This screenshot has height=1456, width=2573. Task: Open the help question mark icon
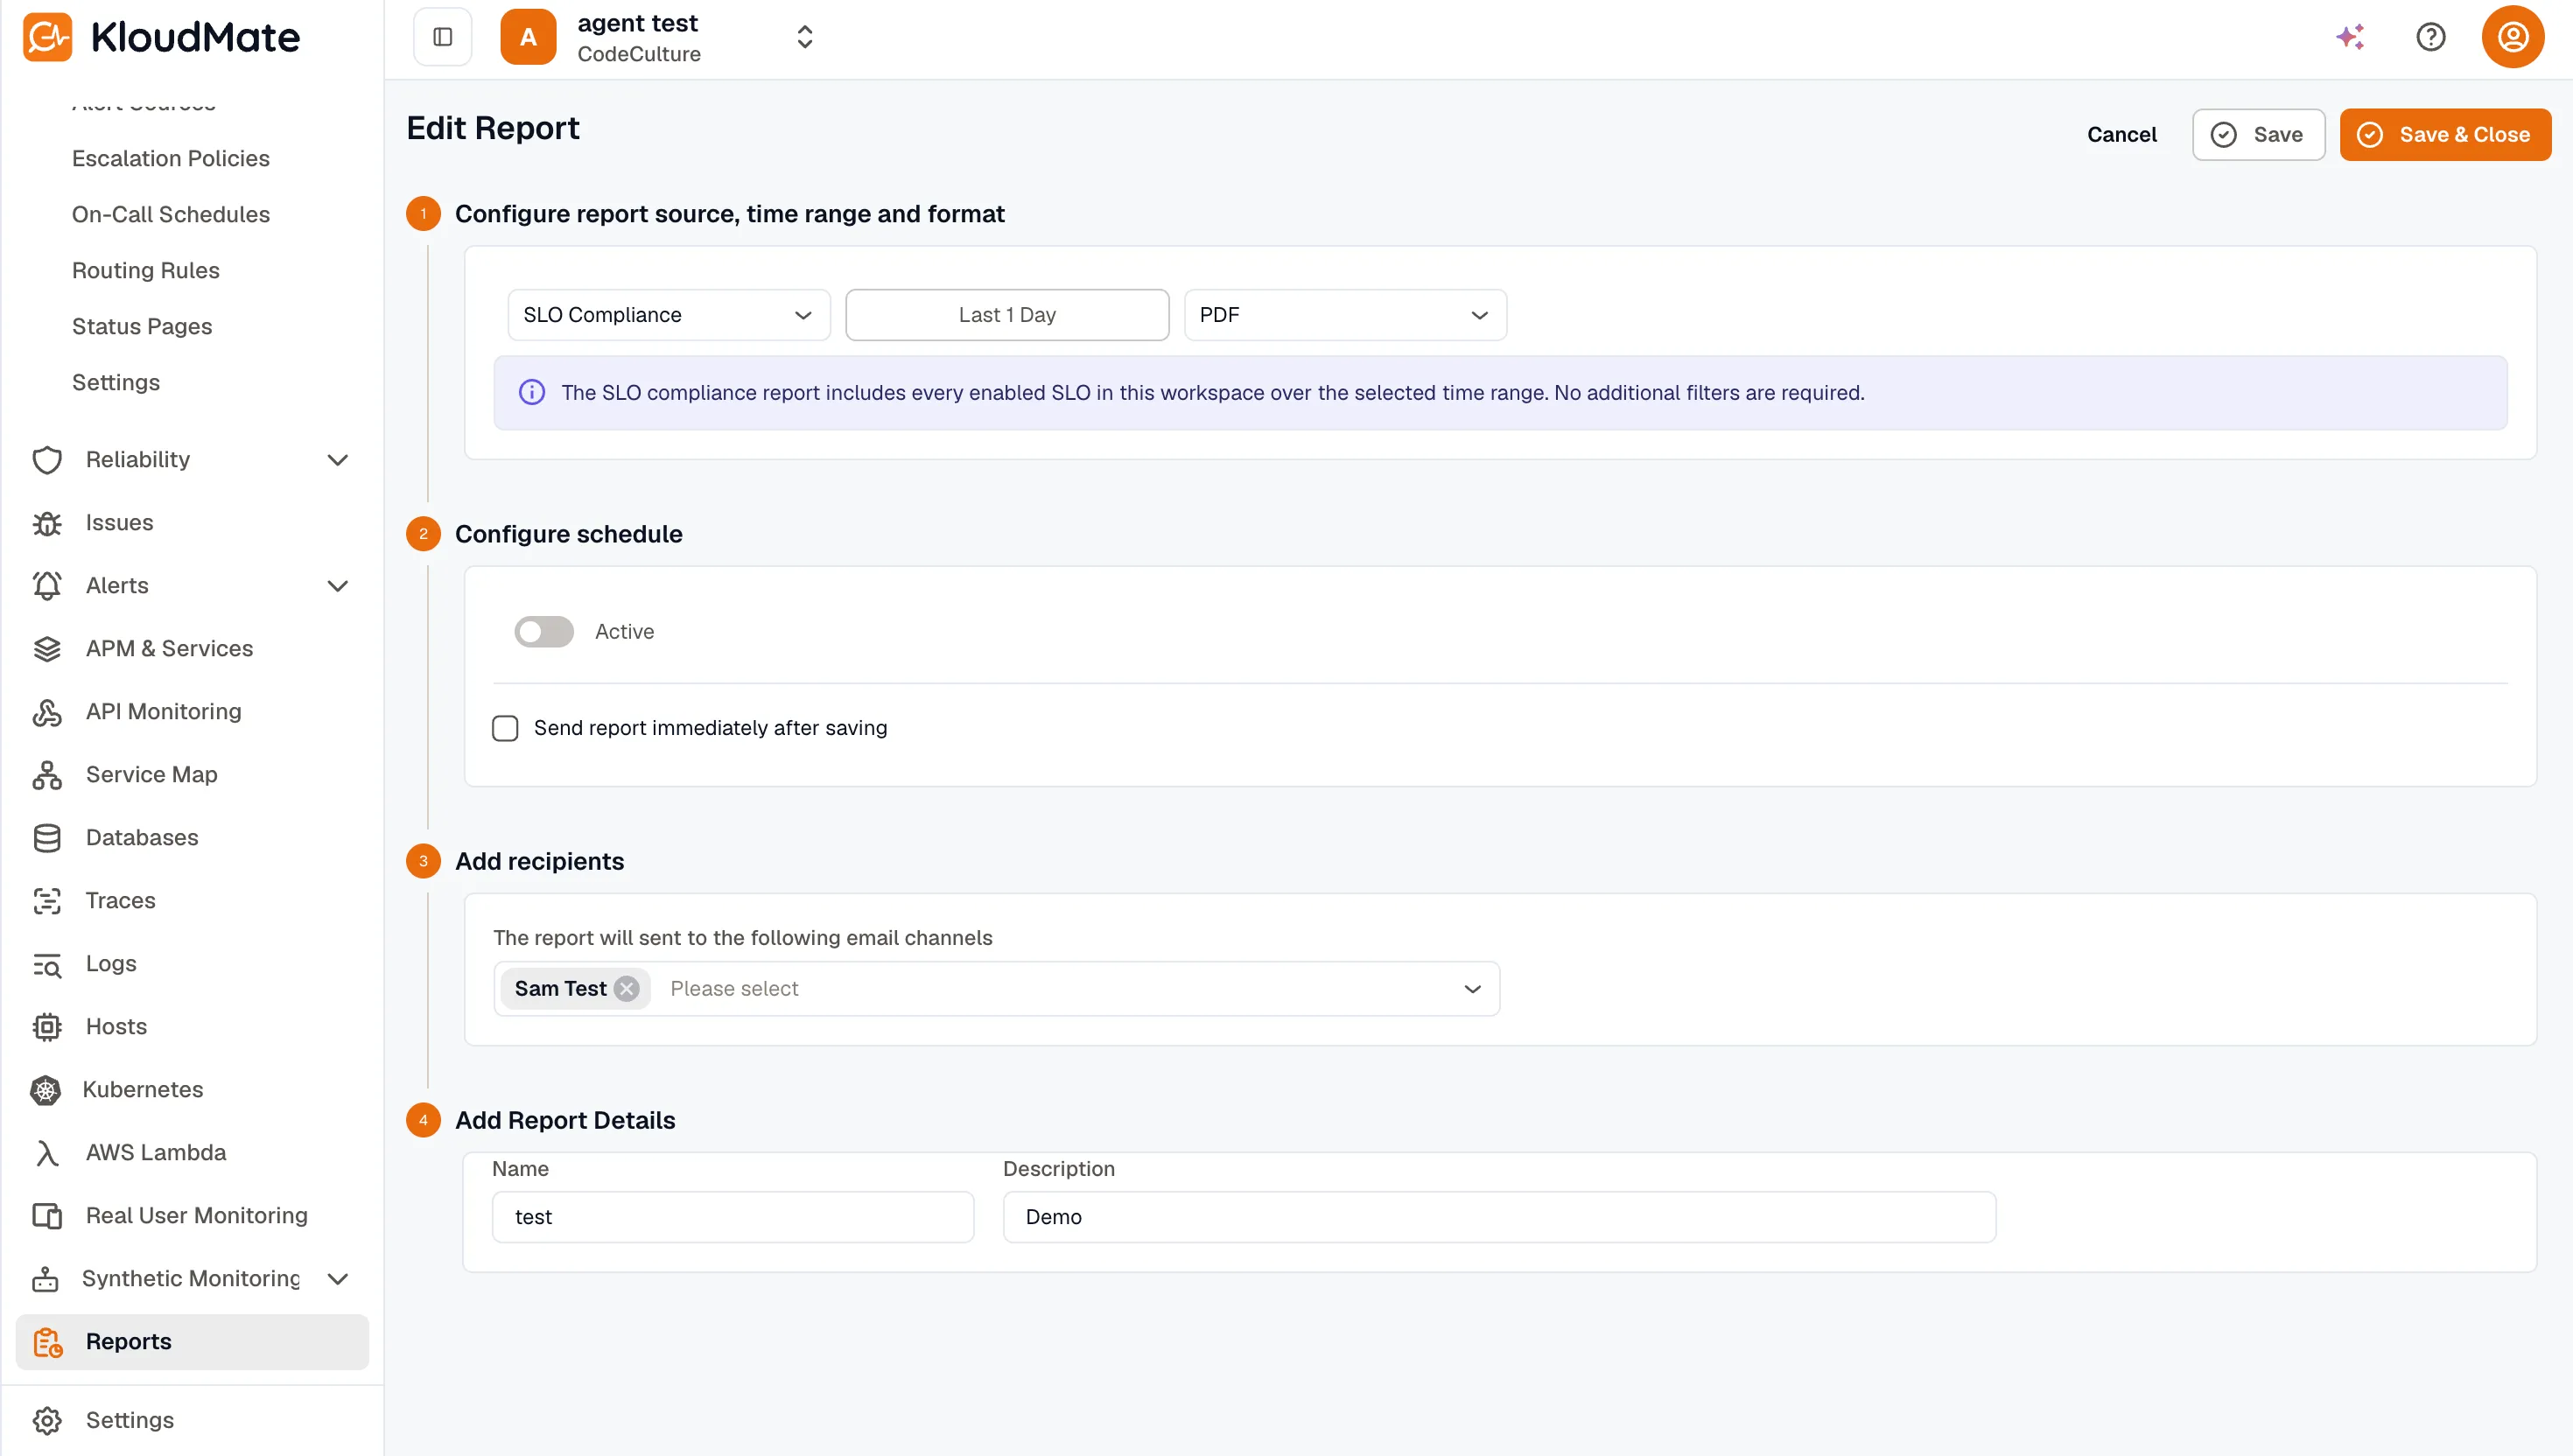pyautogui.click(x=2430, y=37)
